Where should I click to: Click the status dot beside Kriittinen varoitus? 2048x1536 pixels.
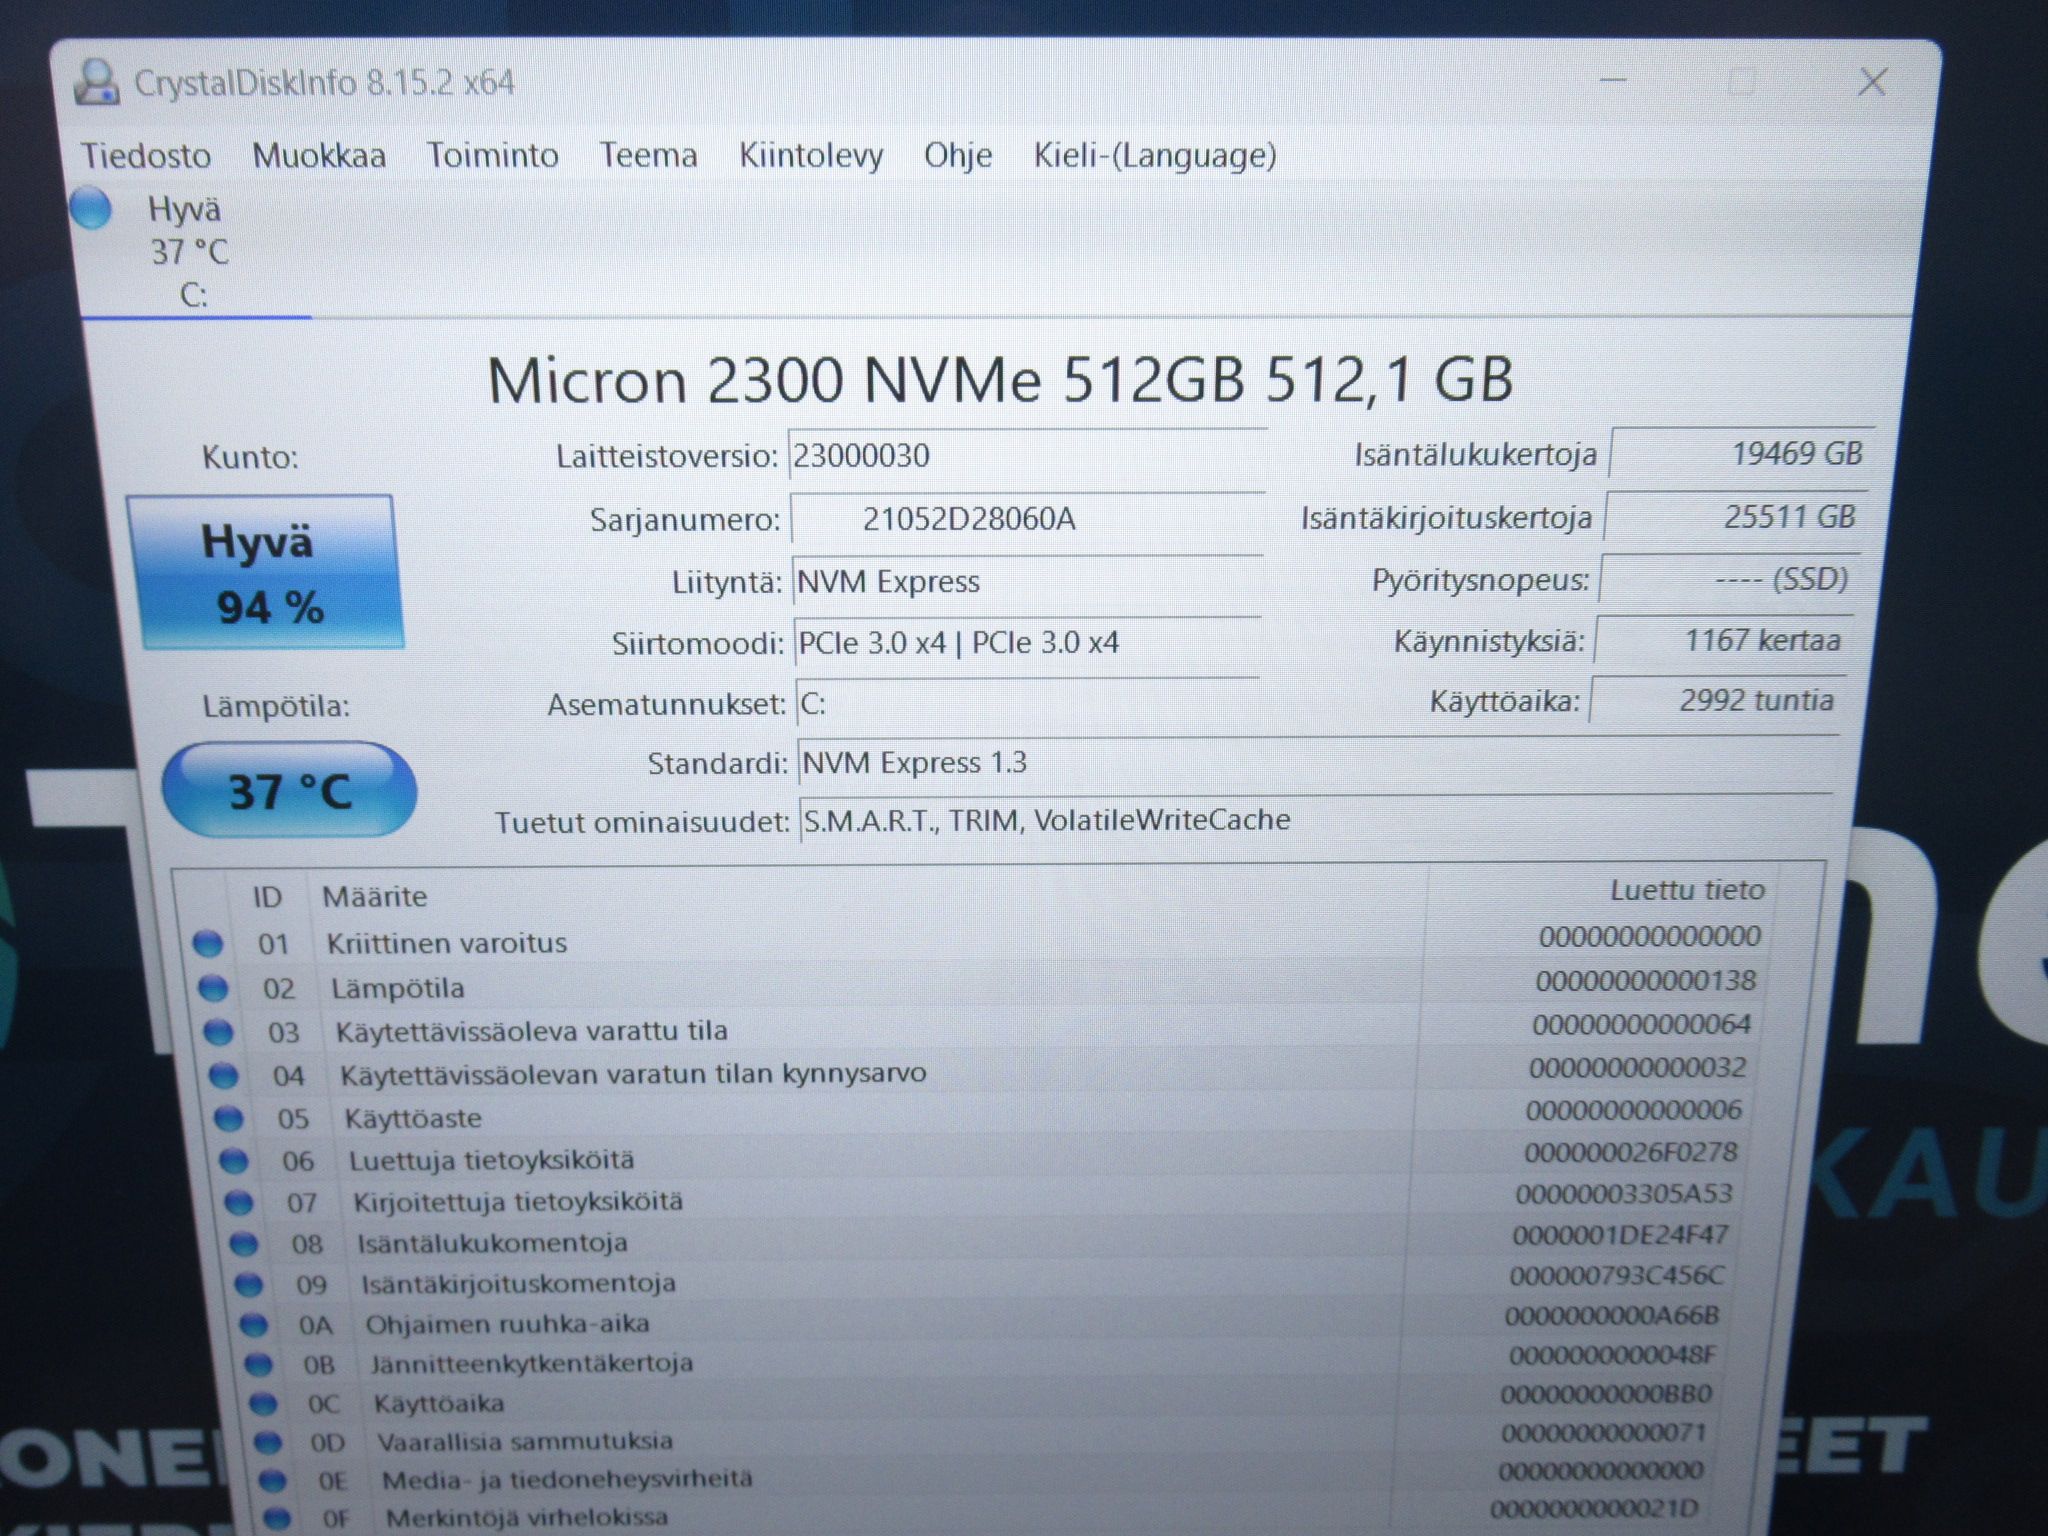click(208, 942)
